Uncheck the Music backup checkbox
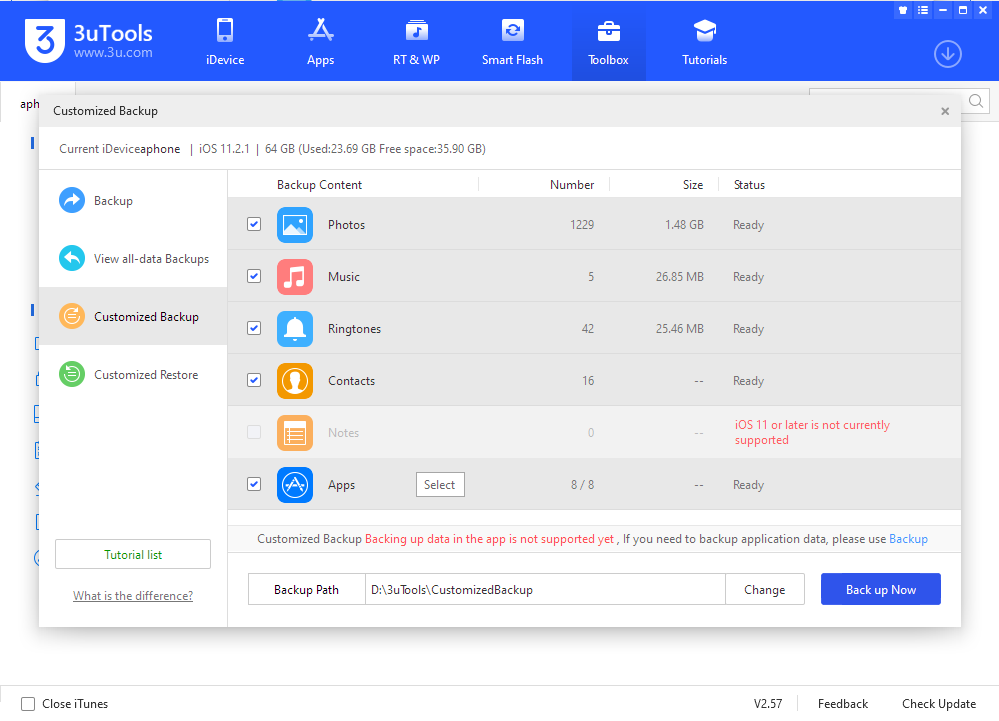Viewport: 999px width, 721px height. (254, 277)
